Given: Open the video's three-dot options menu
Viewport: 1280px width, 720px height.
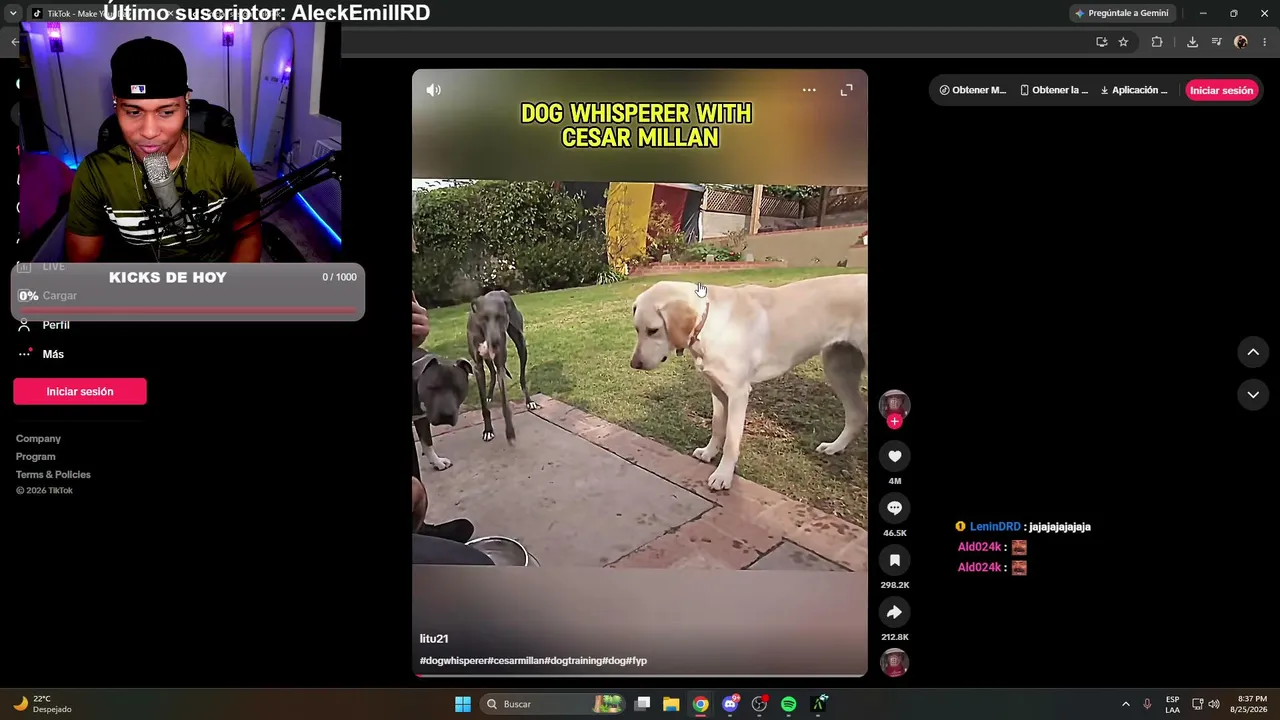Looking at the screenshot, I should [809, 90].
